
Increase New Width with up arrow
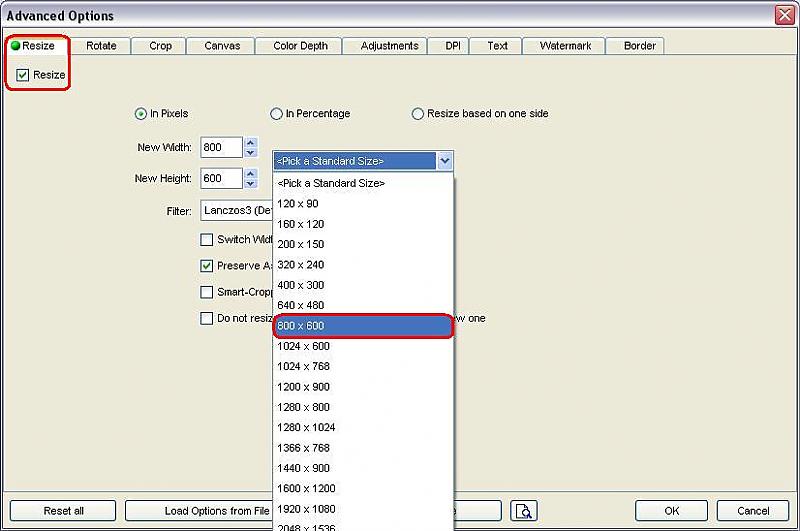point(250,142)
